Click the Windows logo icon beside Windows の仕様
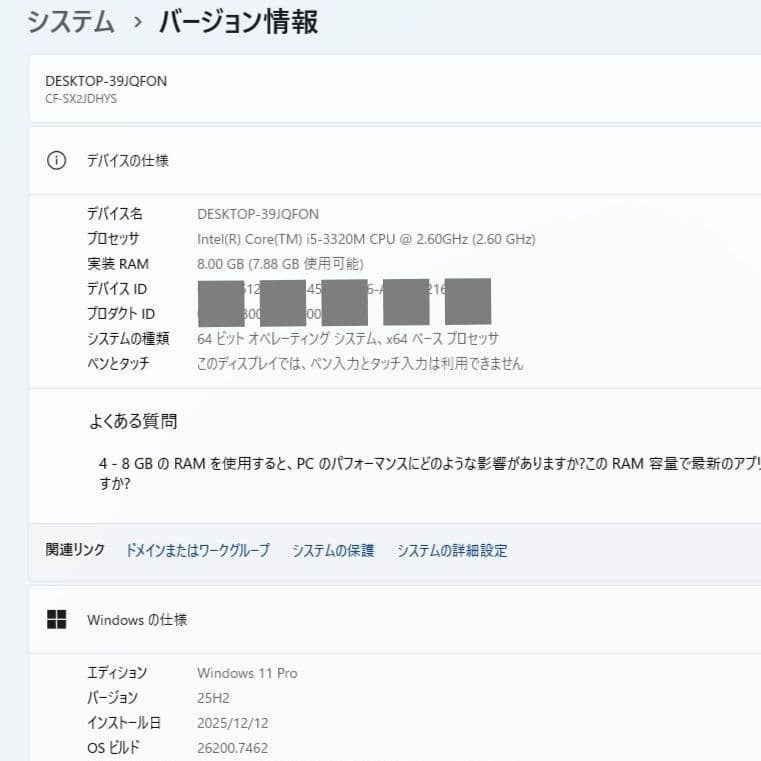Image resolution: width=761 pixels, height=761 pixels. point(56,619)
